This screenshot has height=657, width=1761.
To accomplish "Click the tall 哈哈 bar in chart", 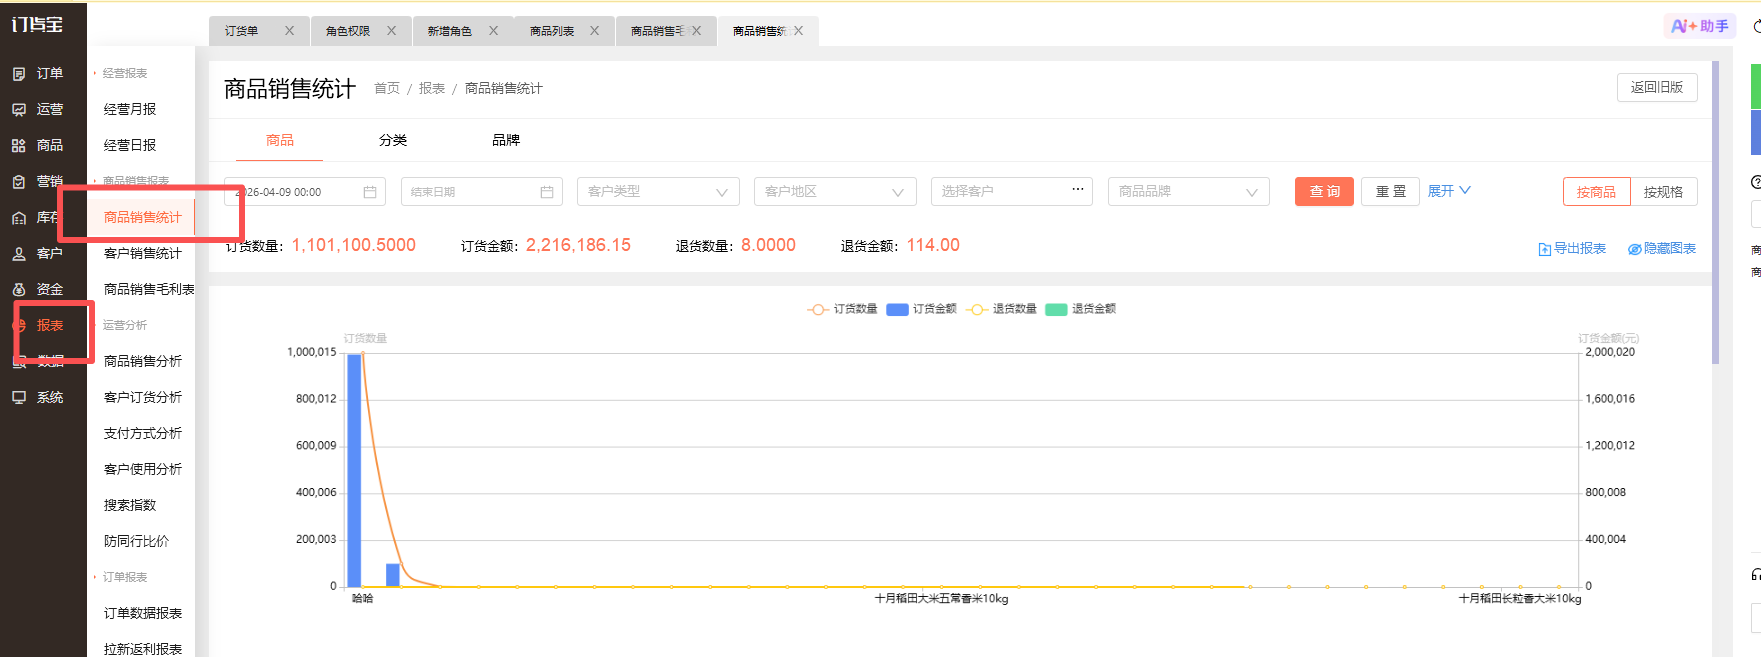I will click(354, 470).
